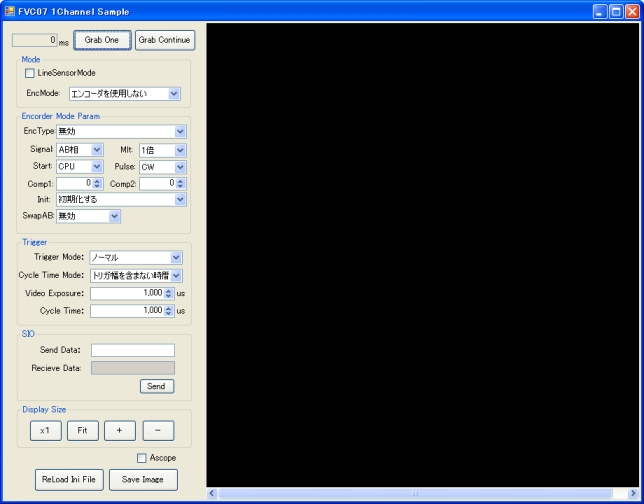Click the elapsed ms readout field
Screen dimensions: 644x504
(x=35, y=40)
